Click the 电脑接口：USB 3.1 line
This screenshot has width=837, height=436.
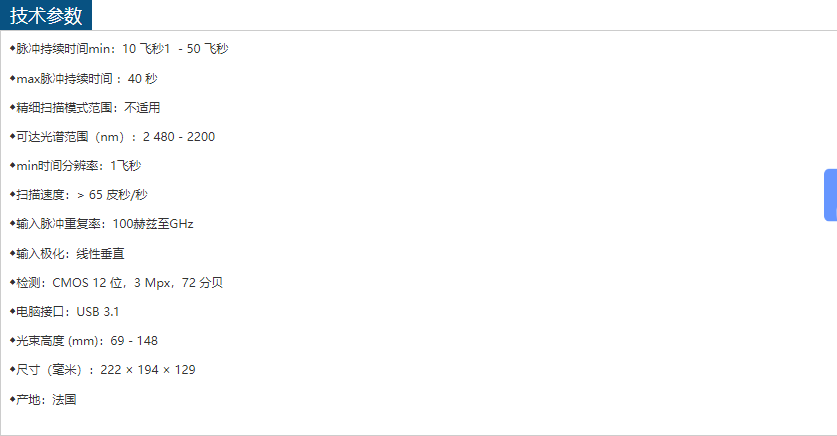click(68, 312)
